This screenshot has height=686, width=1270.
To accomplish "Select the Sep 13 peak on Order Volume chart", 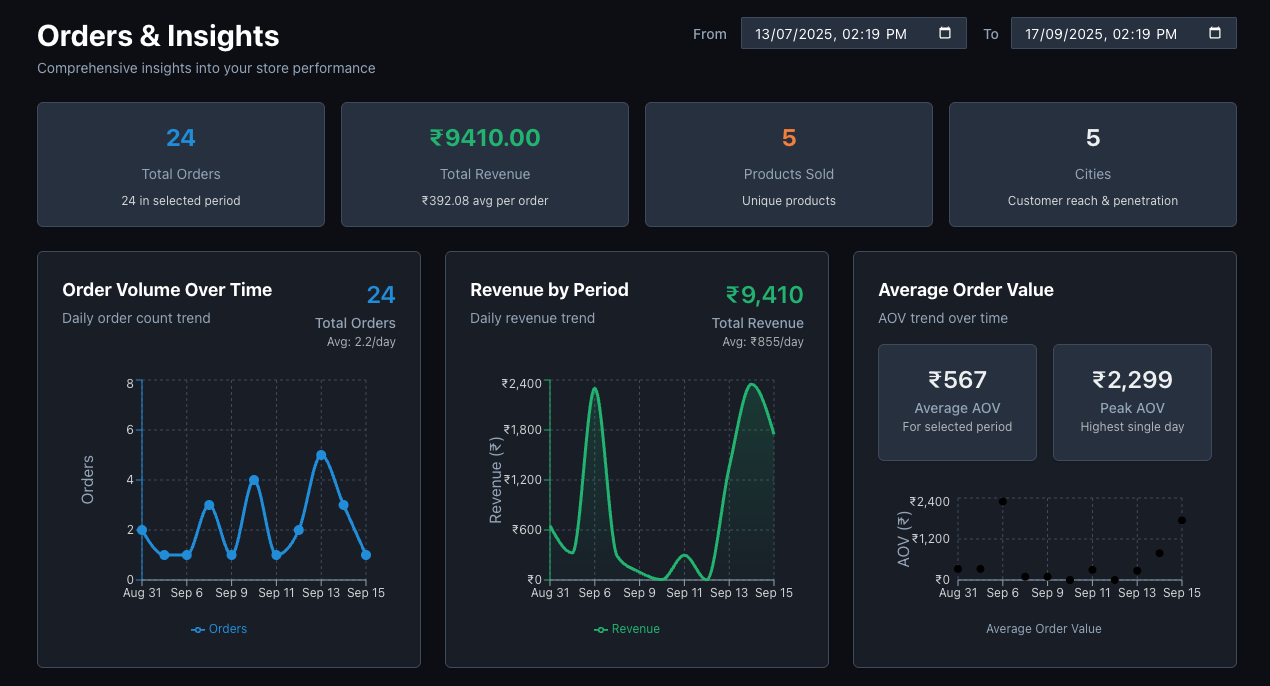I will coord(321,454).
